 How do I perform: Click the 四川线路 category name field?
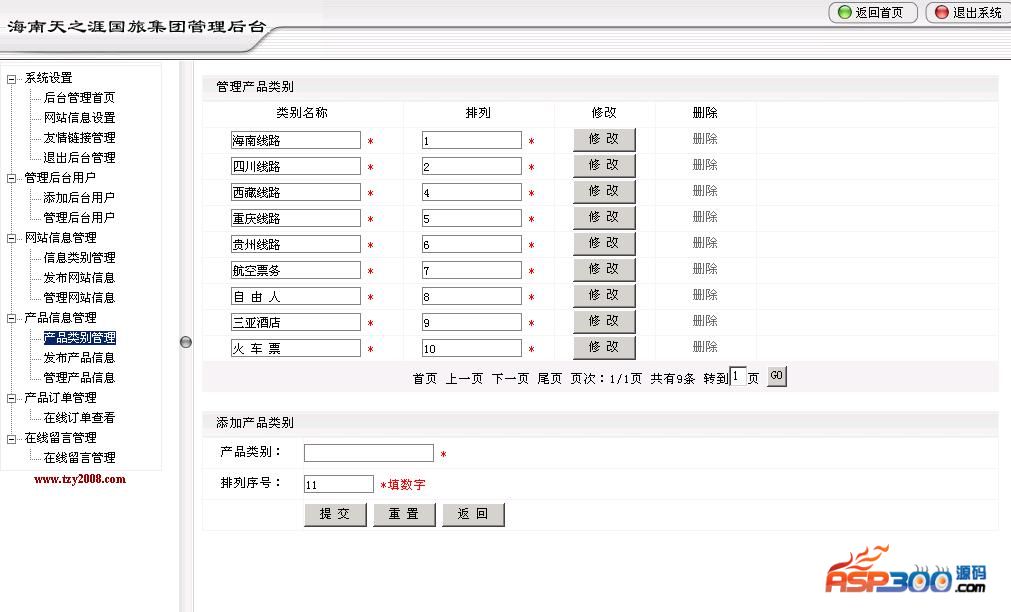click(x=296, y=166)
